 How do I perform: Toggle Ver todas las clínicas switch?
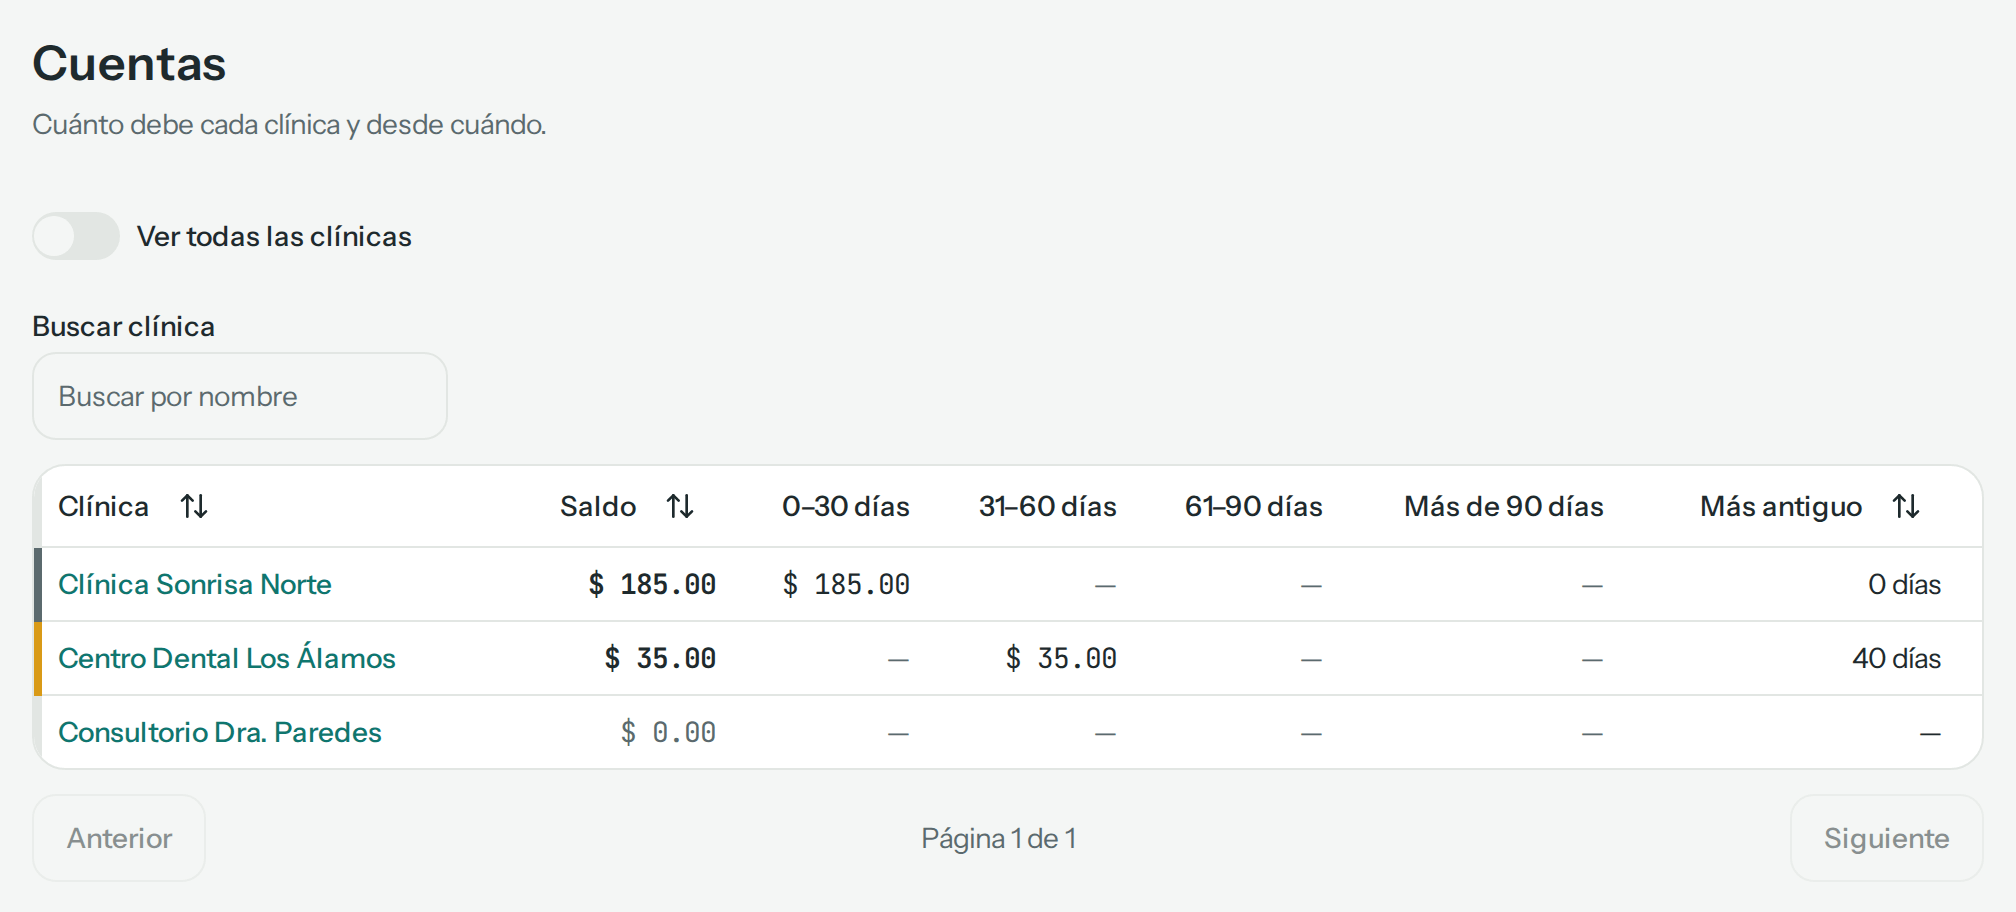tap(76, 236)
